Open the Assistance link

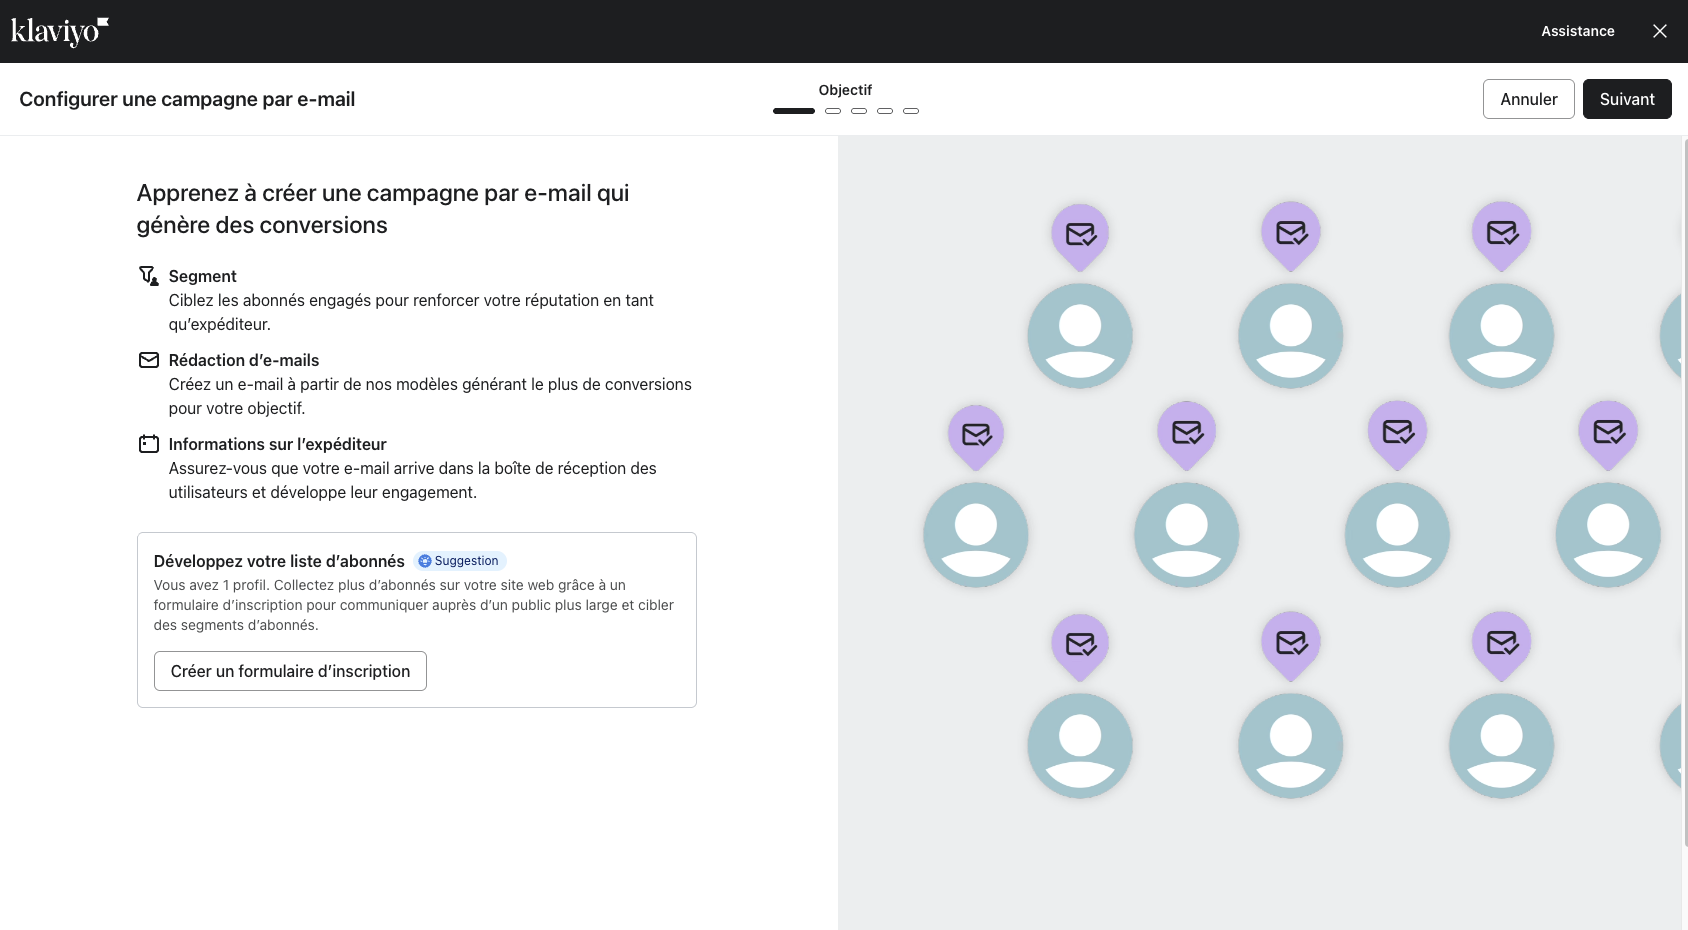pos(1577,31)
